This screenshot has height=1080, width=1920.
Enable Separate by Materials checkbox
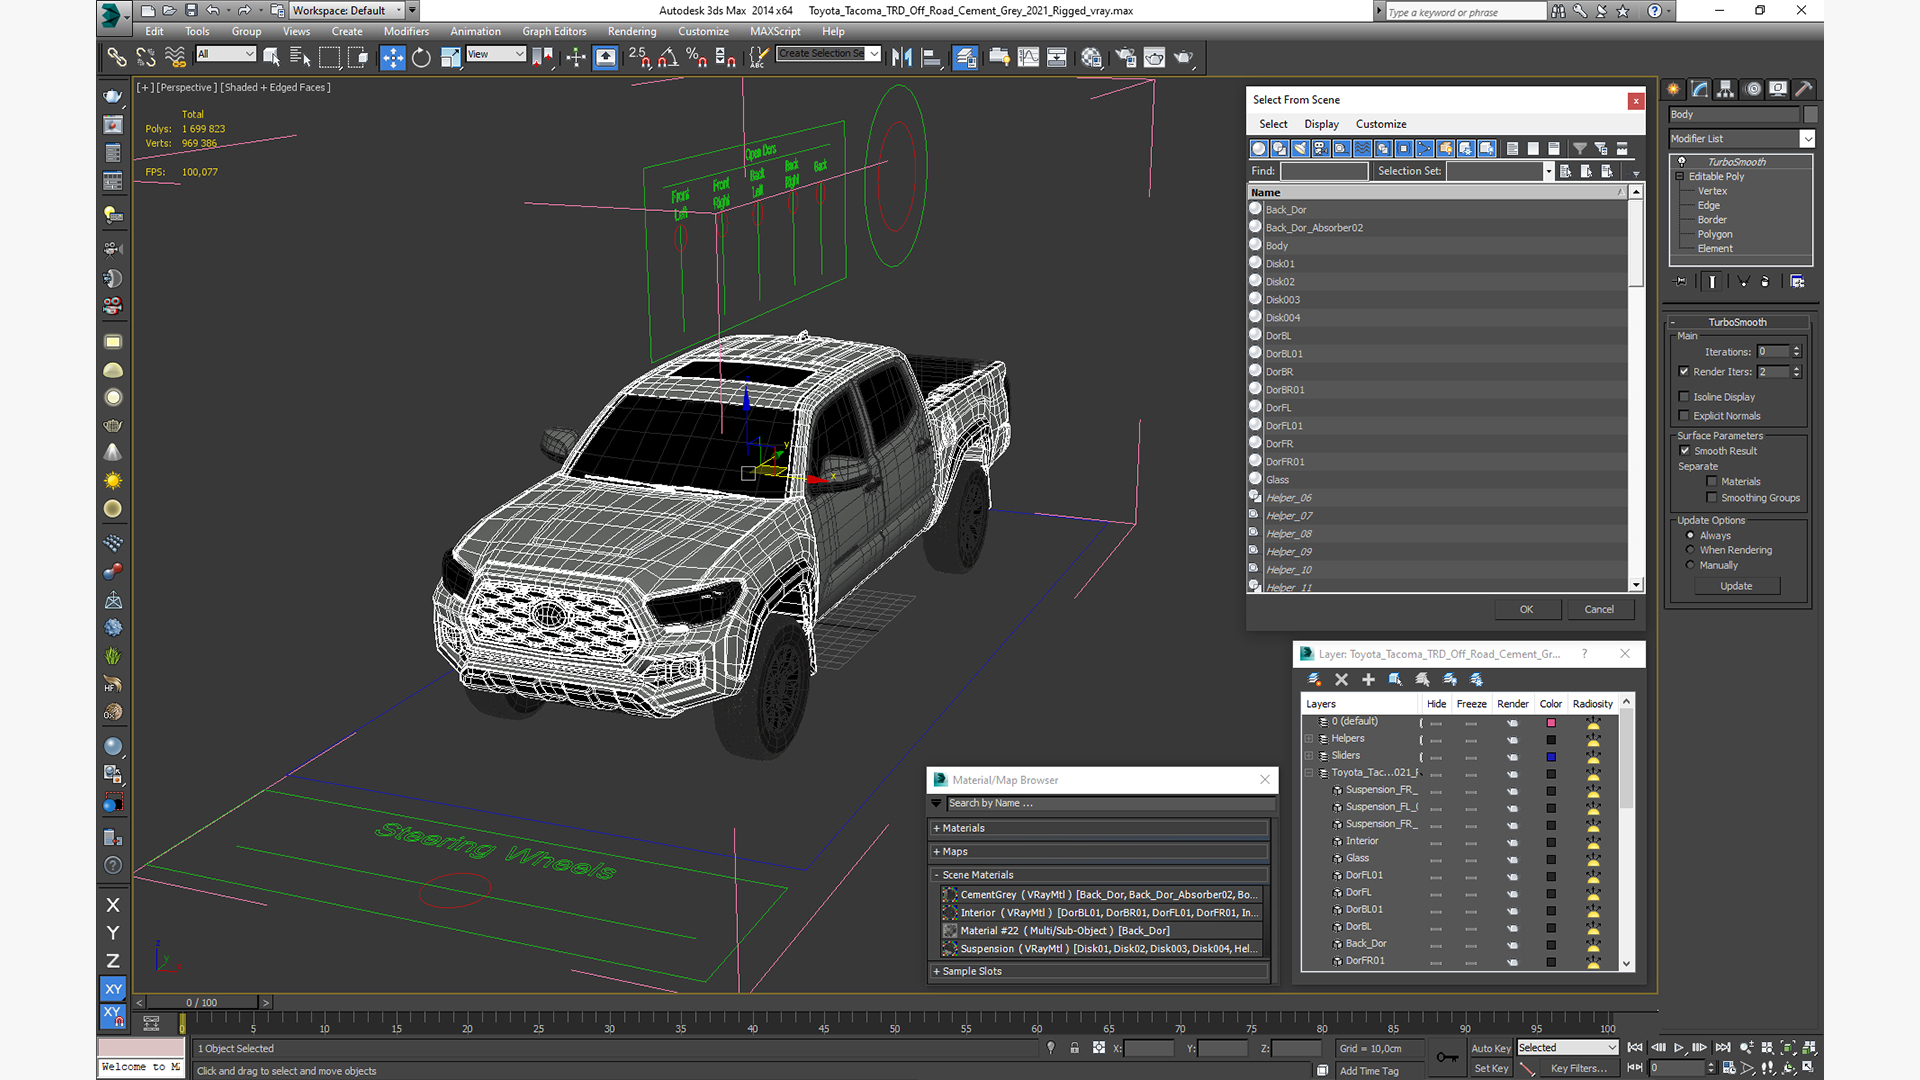pos(1709,480)
